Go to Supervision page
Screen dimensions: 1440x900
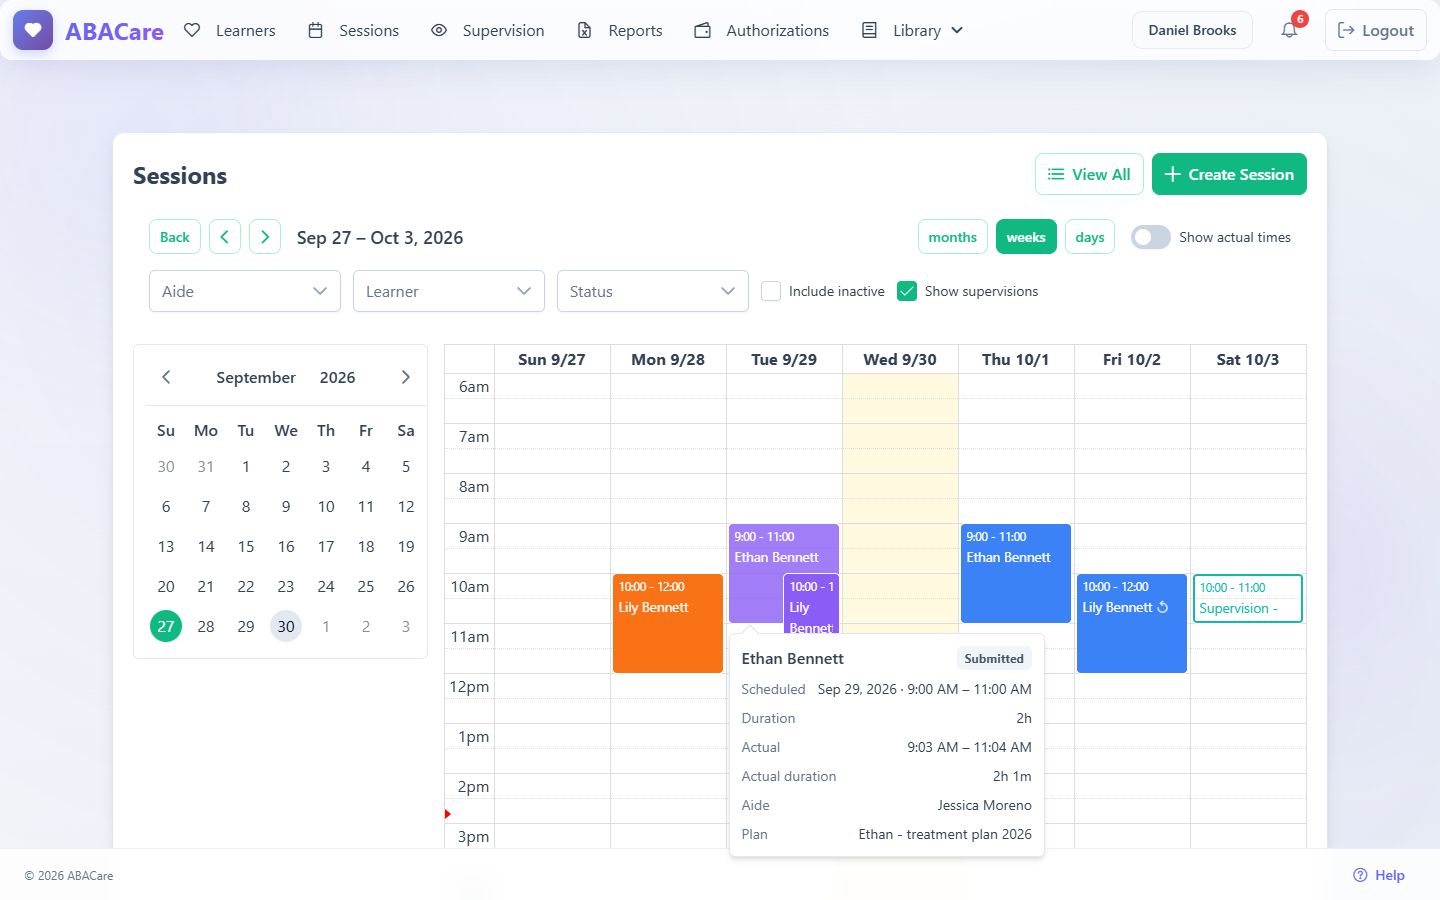(x=488, y=30)
